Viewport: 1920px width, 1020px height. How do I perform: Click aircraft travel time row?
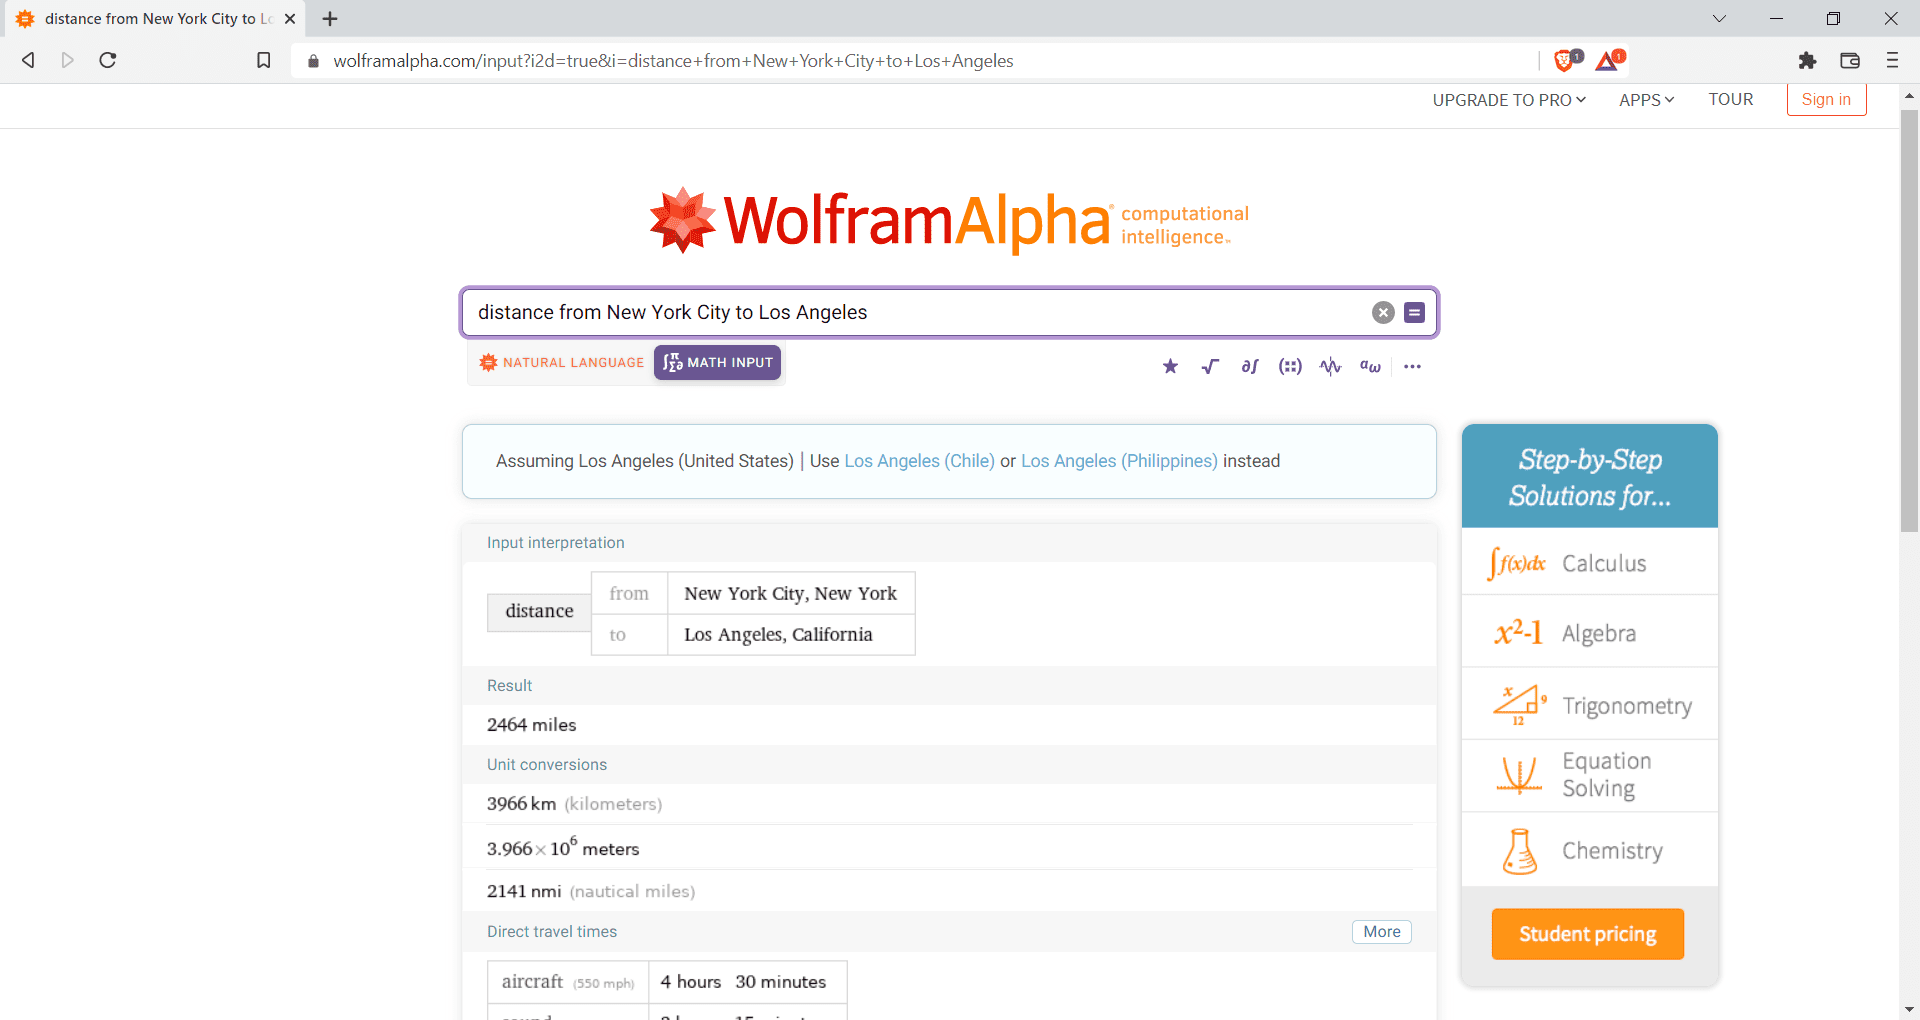click(667, 982)
